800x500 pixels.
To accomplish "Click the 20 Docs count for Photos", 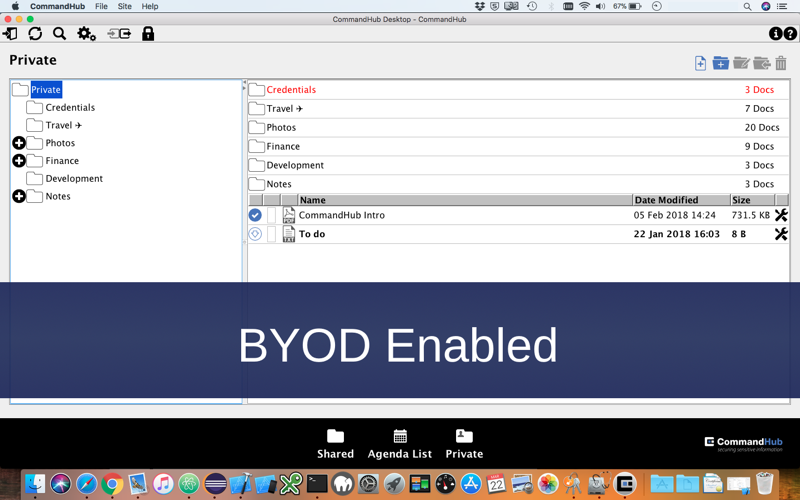I will click(762, 128).
